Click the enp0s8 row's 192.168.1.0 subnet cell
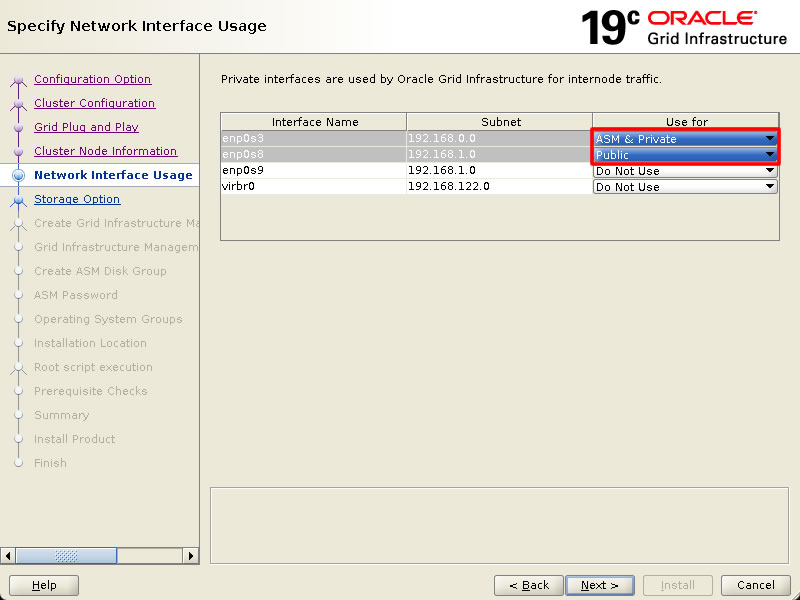The image size is (800, 600). 499,154
